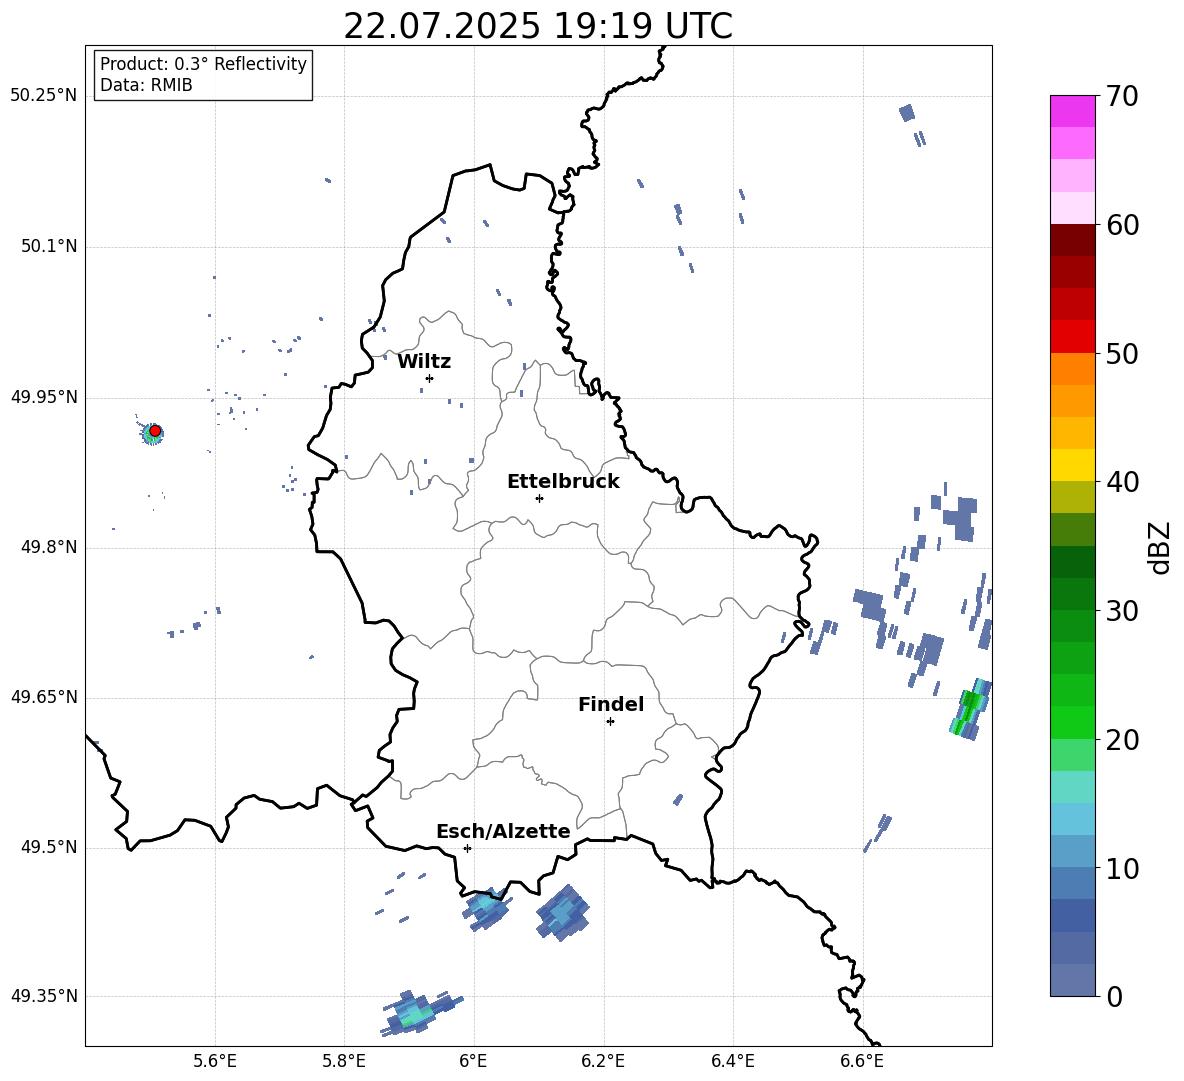Viewport: 1184px width, 1081px height.
Task: Click the 'Product: 0.3° Reflectivity' label
Action: click(203, 64)
